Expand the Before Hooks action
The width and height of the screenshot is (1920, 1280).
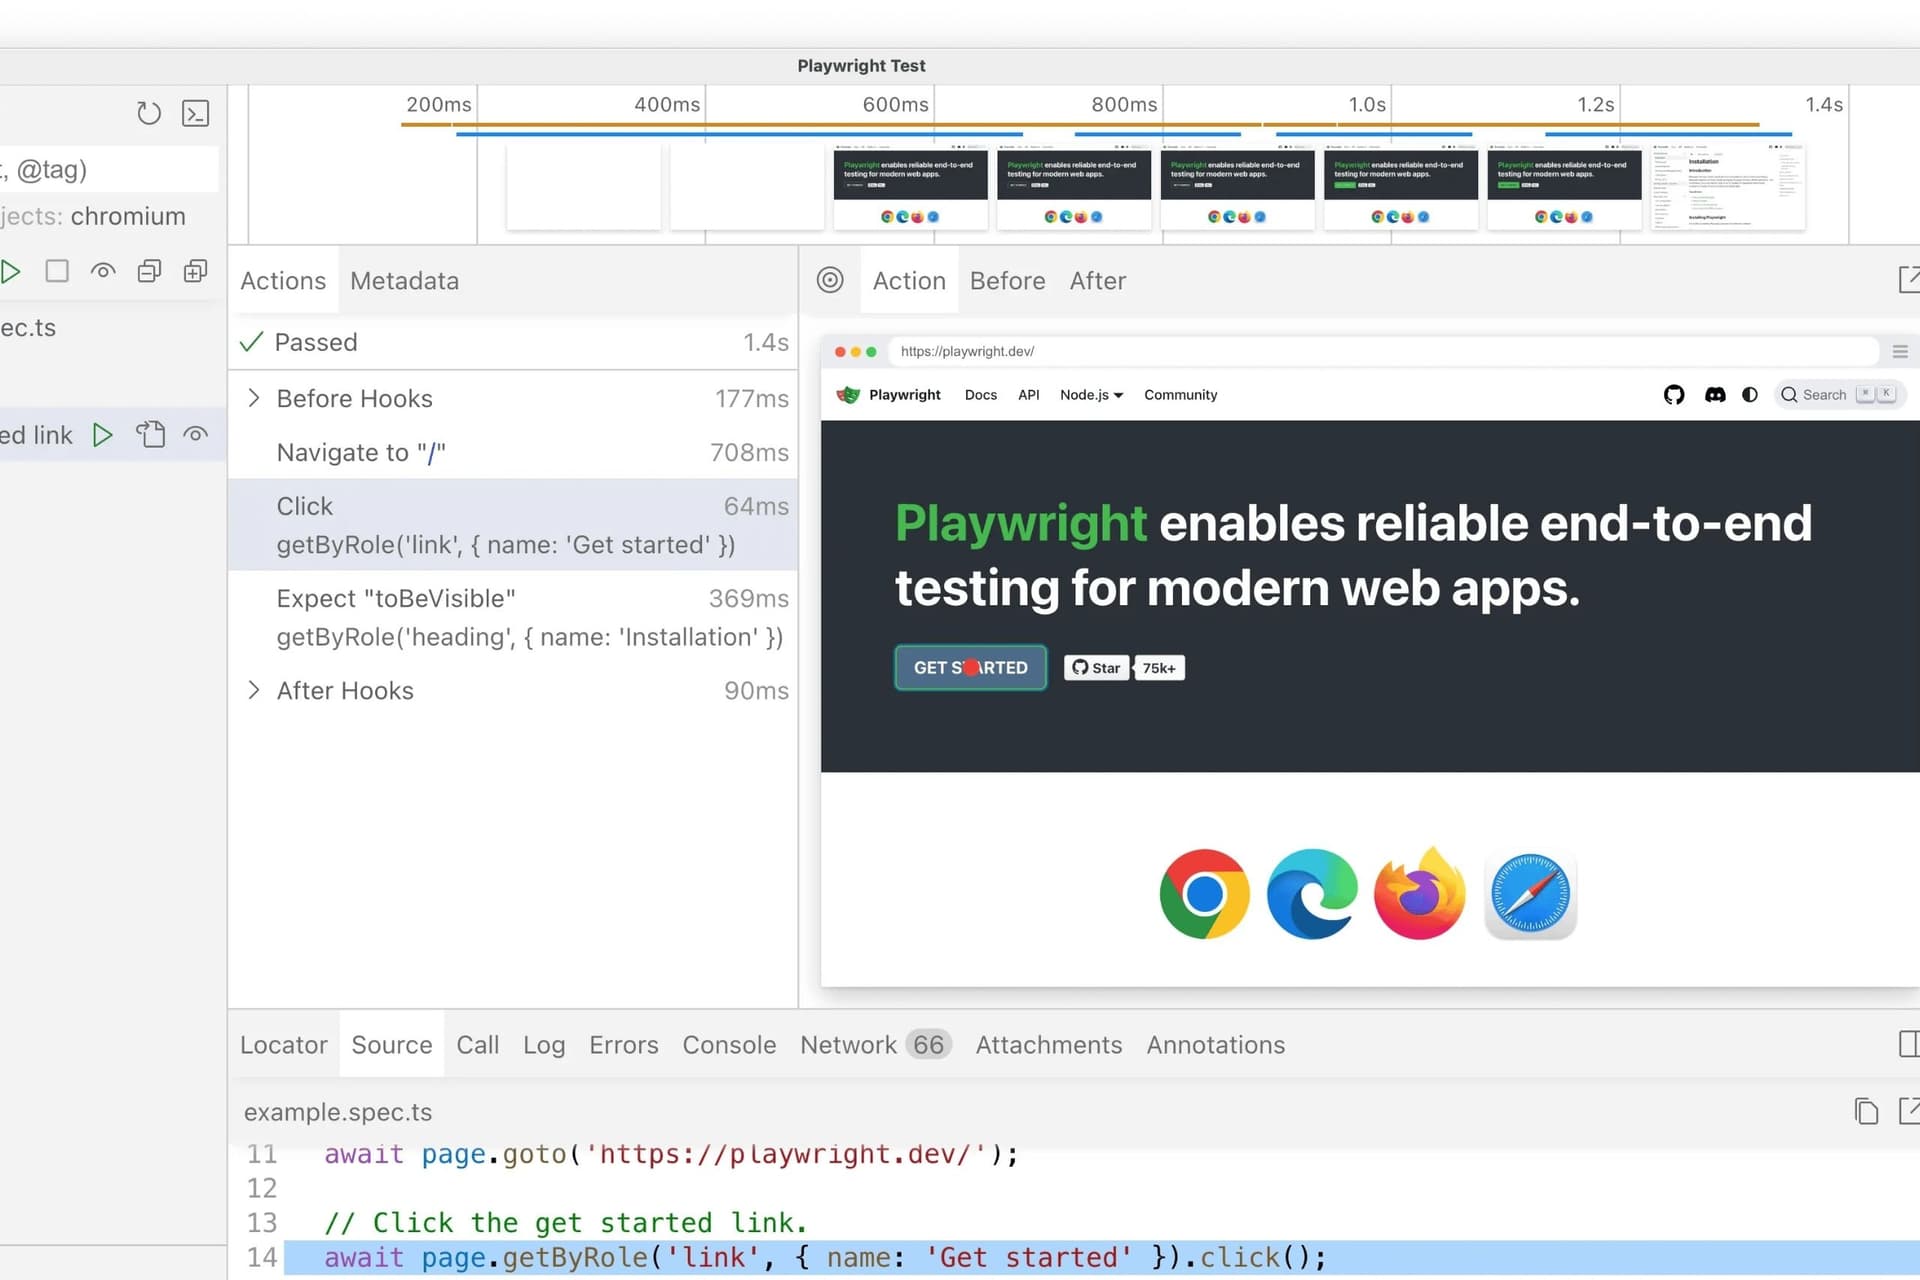pyautogui.click(x=254, y=398)
